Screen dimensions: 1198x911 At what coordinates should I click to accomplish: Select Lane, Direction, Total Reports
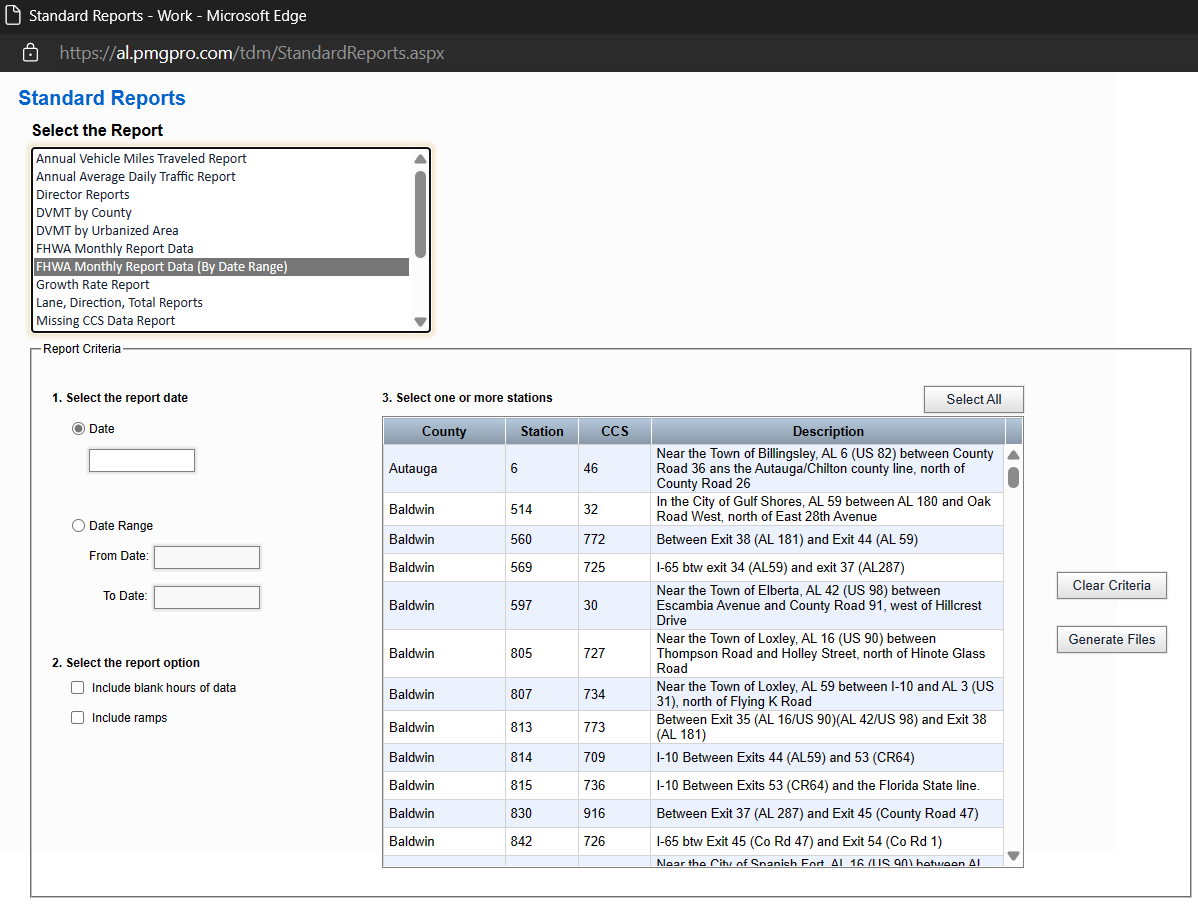coord(222,303)
